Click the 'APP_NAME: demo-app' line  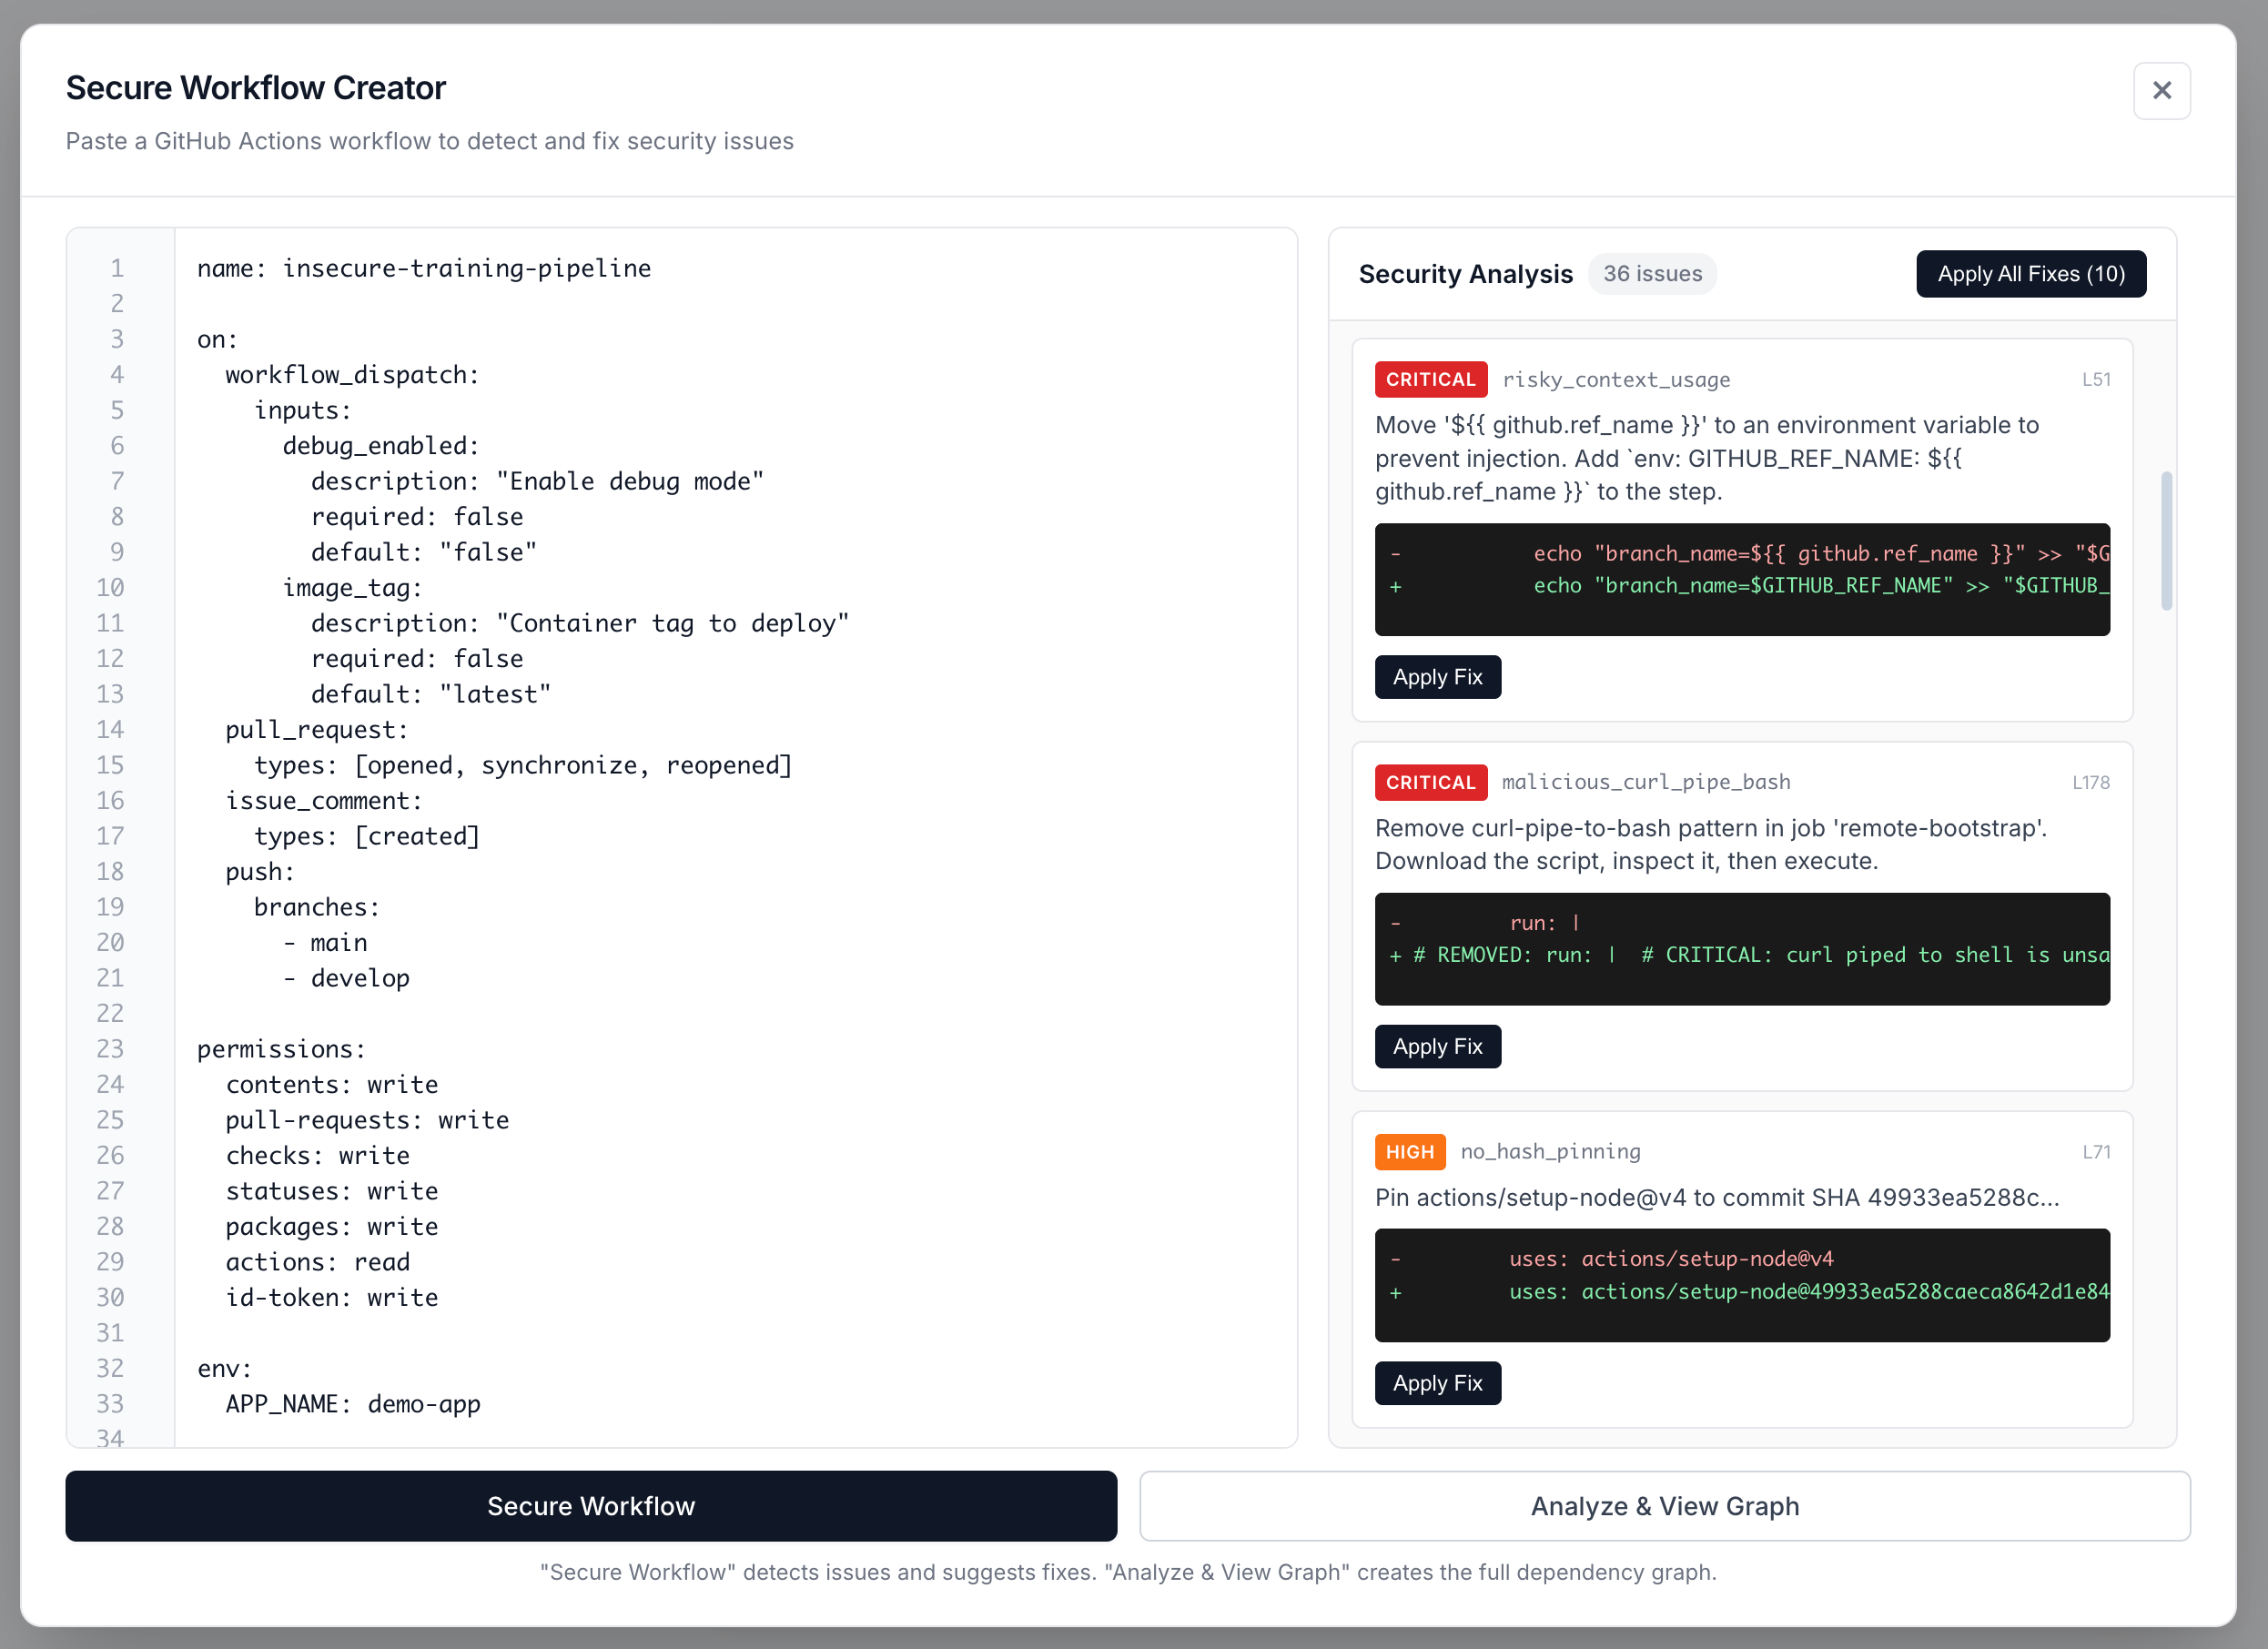[353, 1404]
